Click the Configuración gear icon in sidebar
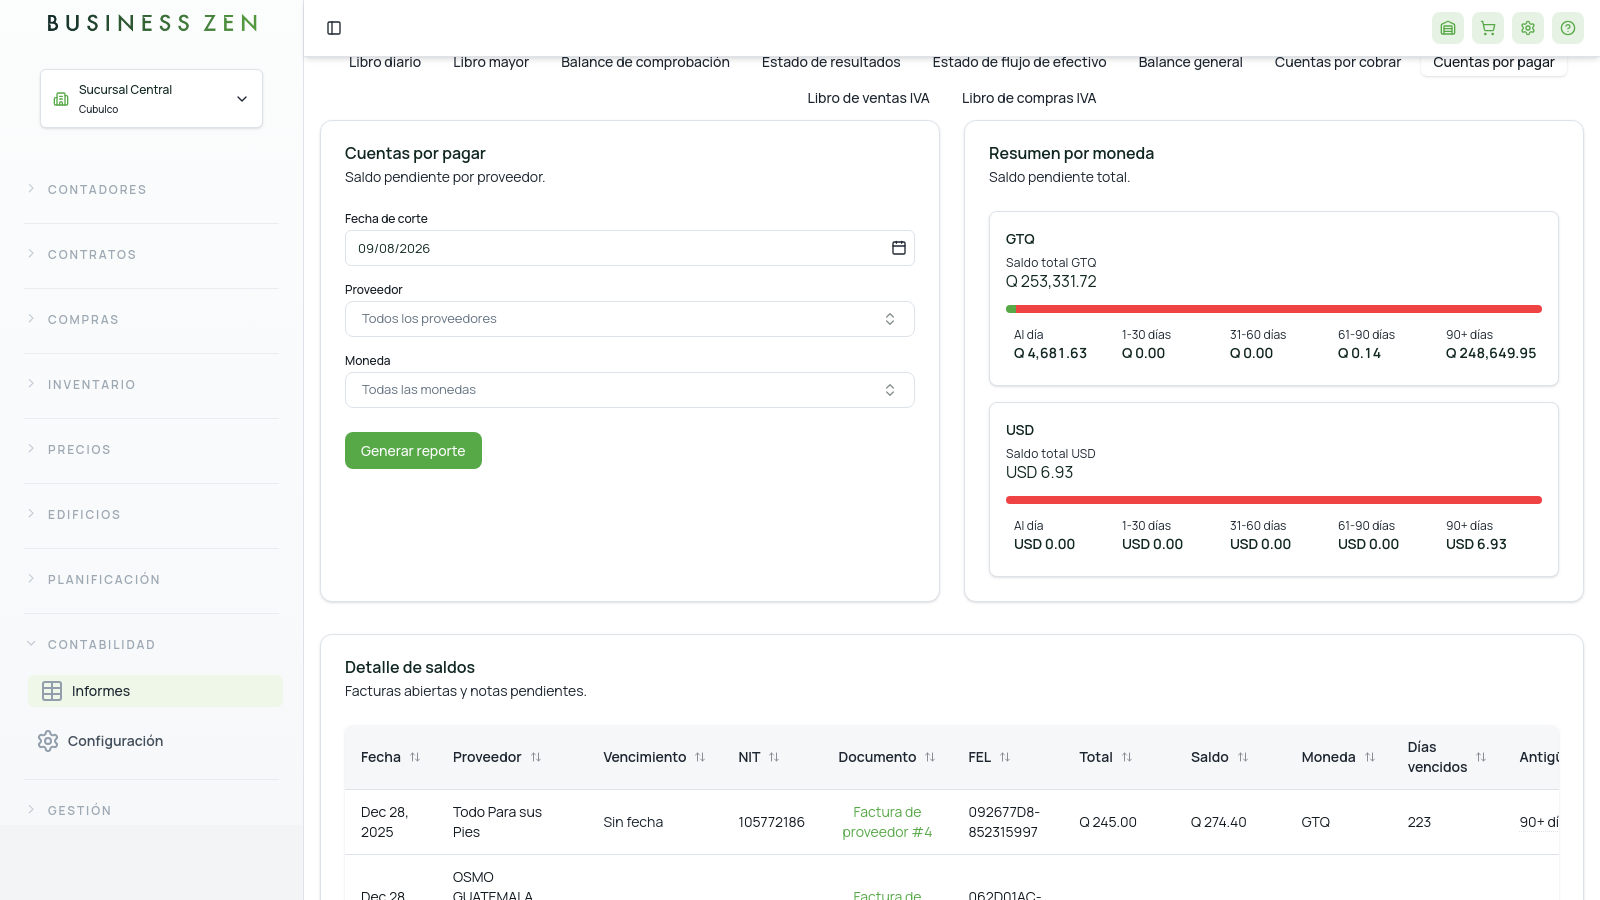The image size is (1600, 900). pos(48,741)
